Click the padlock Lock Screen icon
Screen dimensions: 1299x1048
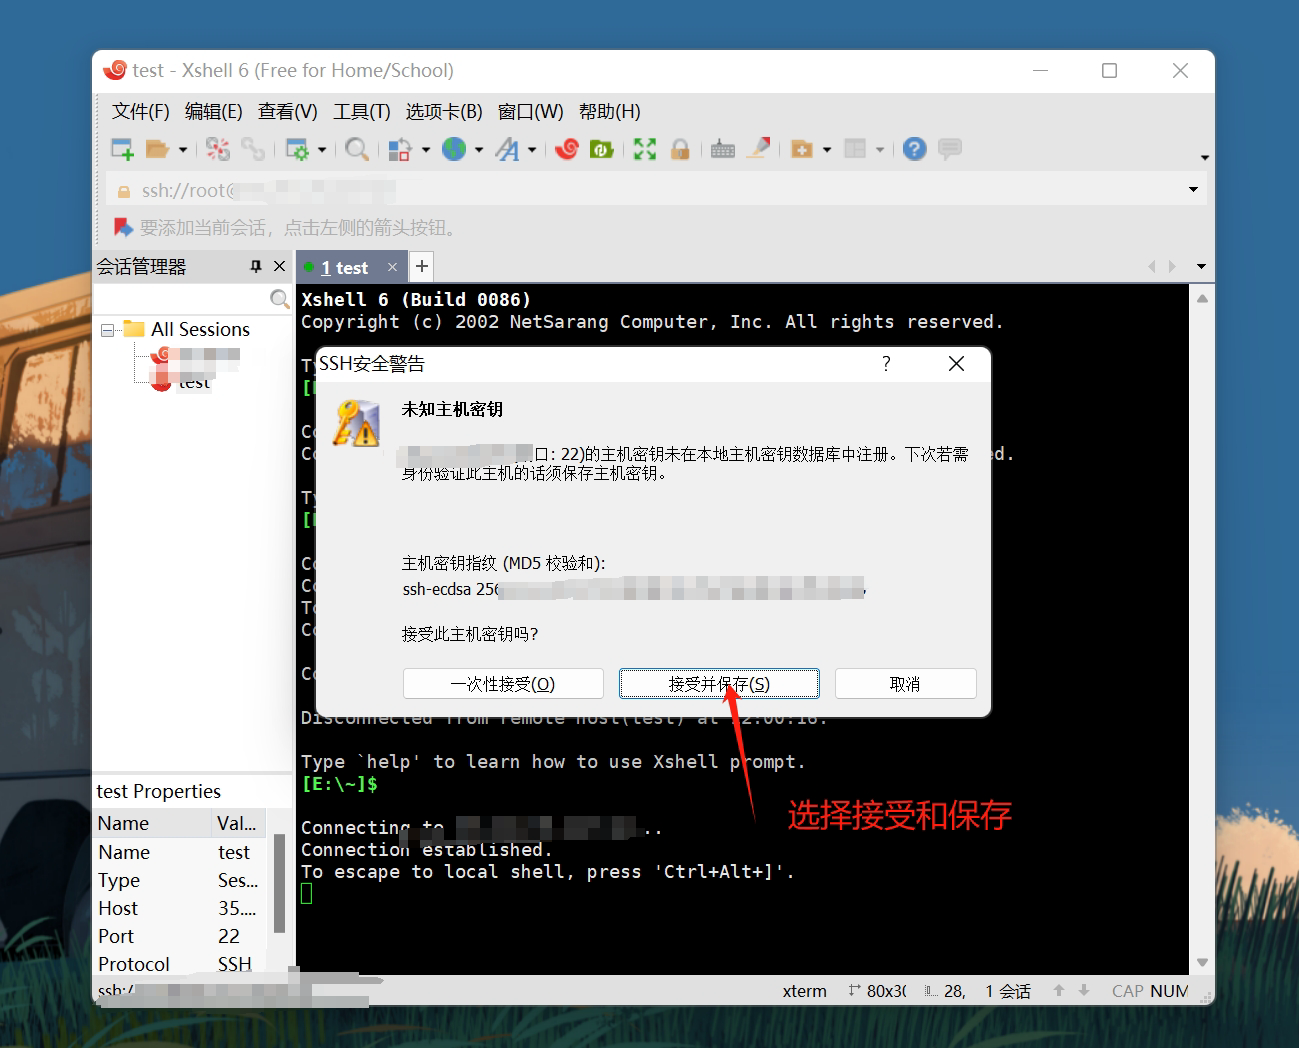(x=680, y=149)
